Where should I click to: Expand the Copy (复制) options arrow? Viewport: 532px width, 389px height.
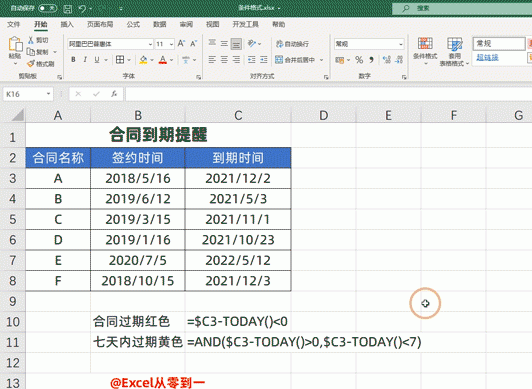point(55,52)
